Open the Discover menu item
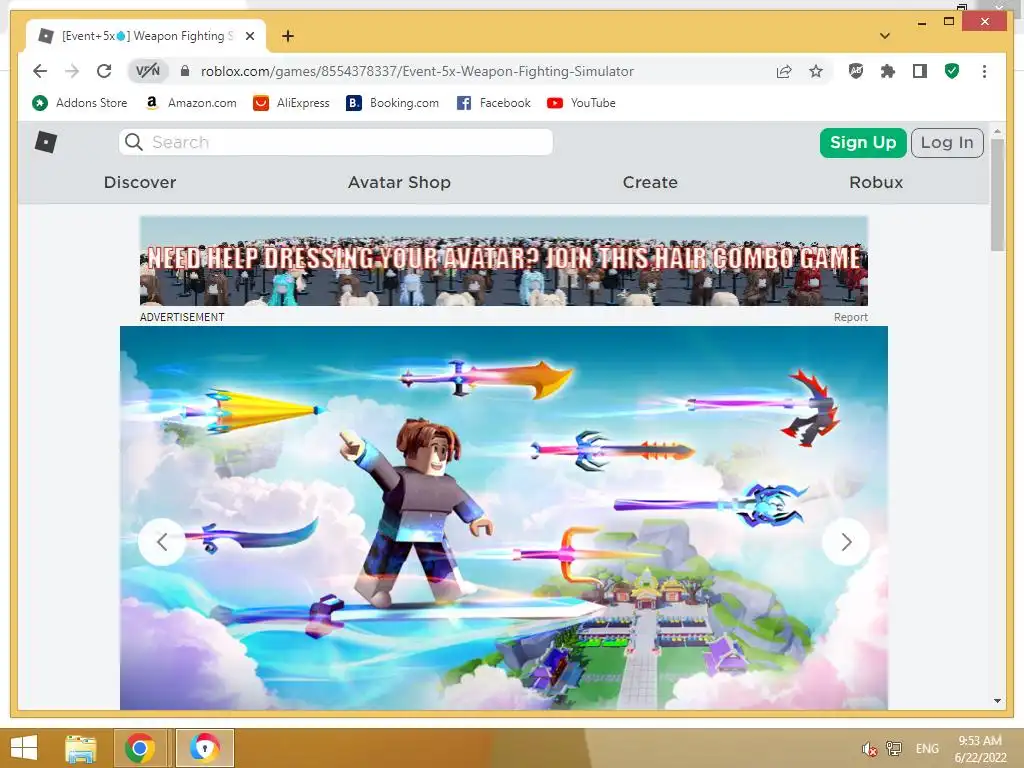This screenshot has height=768, width=1024. click(x=140, y=182)
